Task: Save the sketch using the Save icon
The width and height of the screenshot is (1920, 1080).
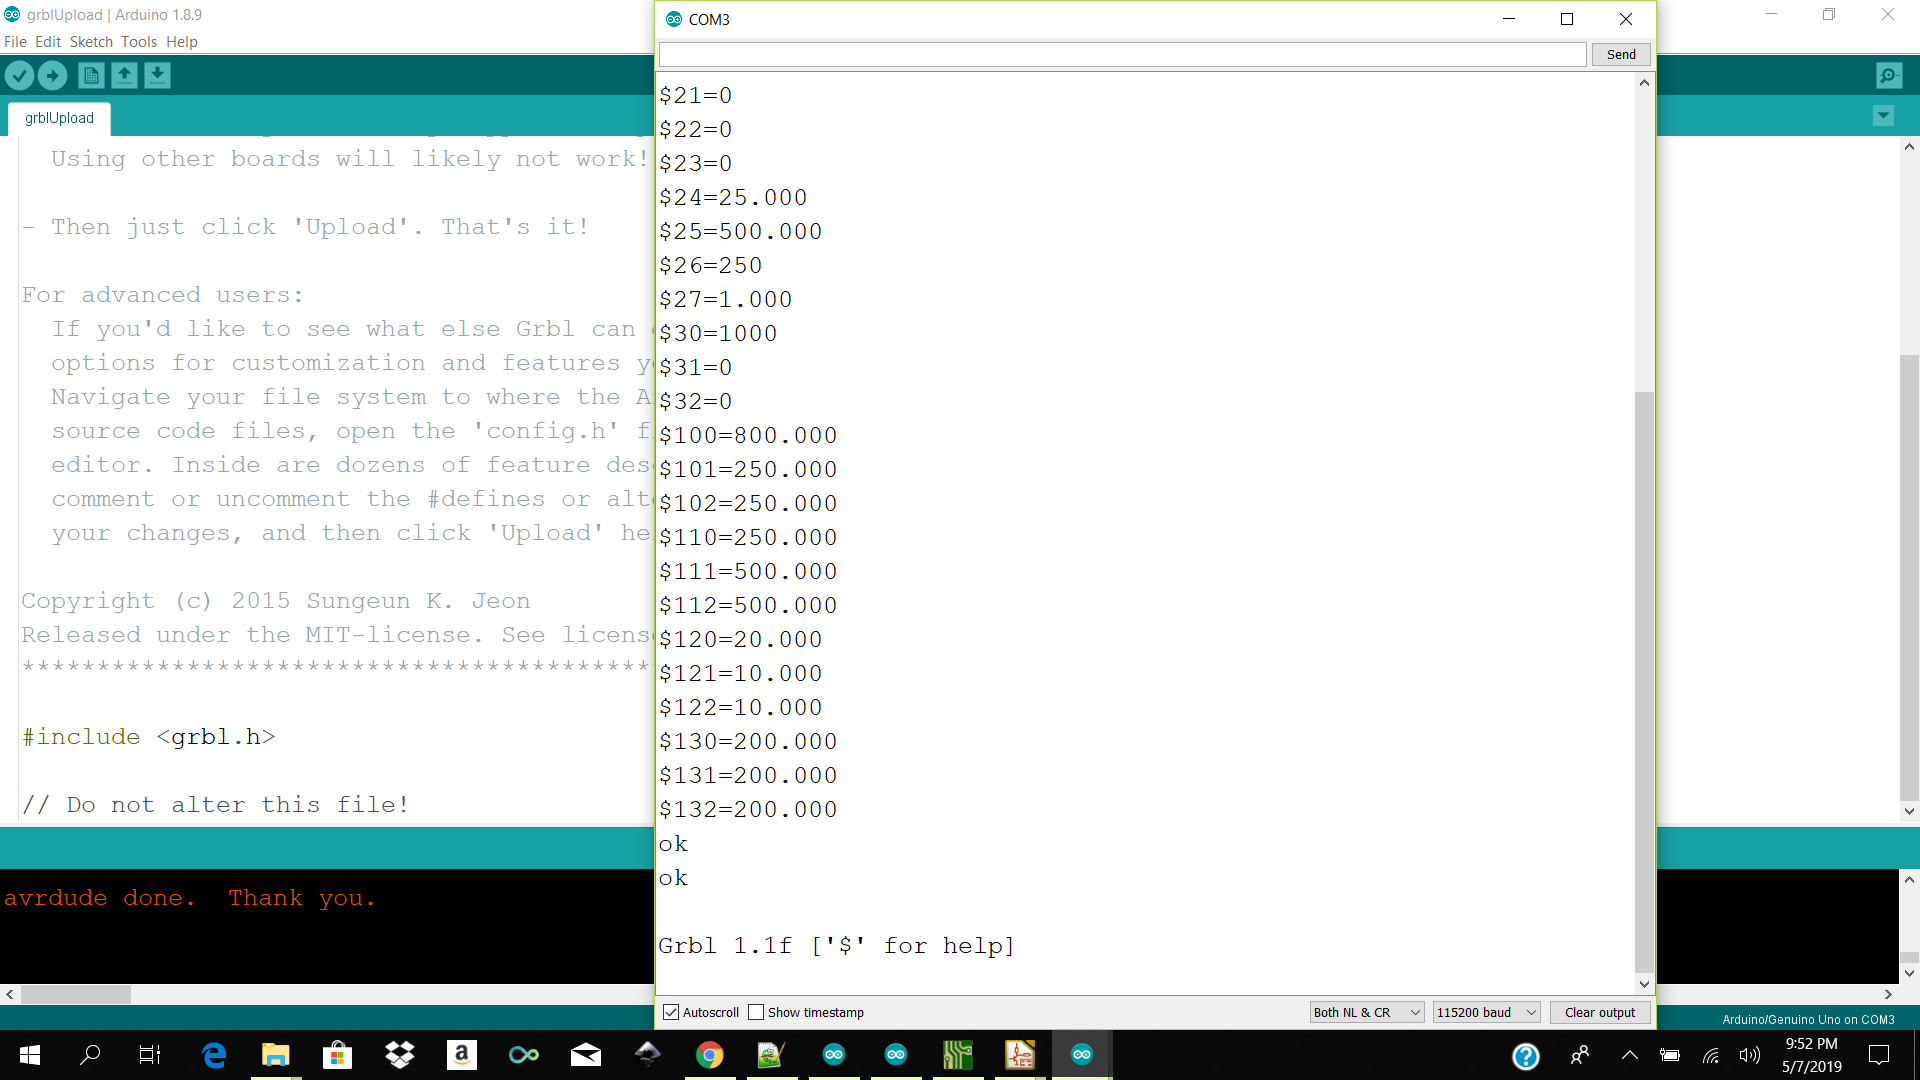Action: tap(157, 75)
